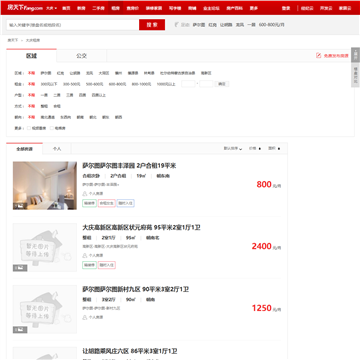
Task: Open placeholder image of the 2400元 listing
Action: tap(45, 247)
